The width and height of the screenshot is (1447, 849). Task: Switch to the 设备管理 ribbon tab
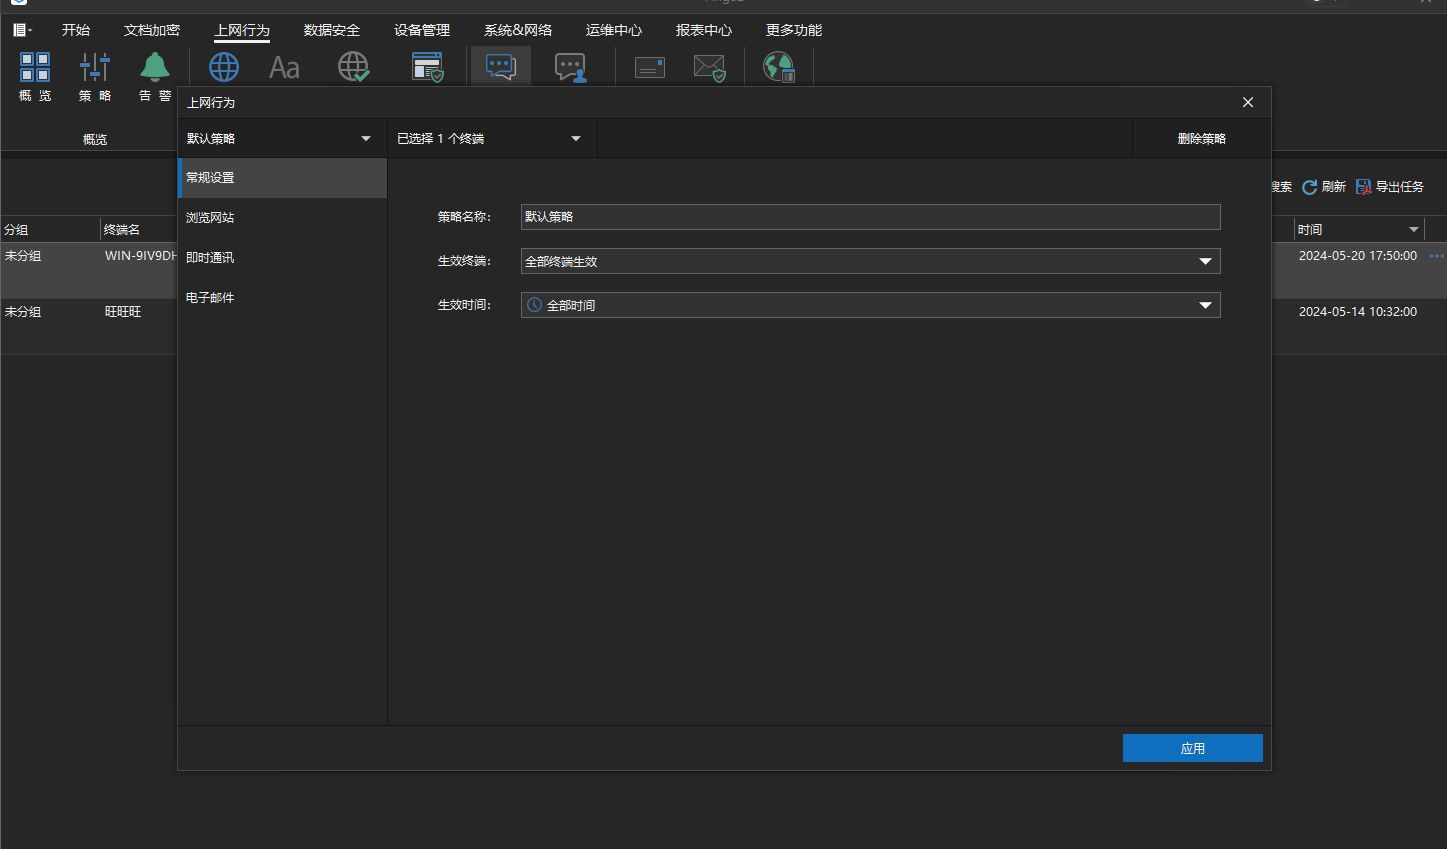pos(422,30)
